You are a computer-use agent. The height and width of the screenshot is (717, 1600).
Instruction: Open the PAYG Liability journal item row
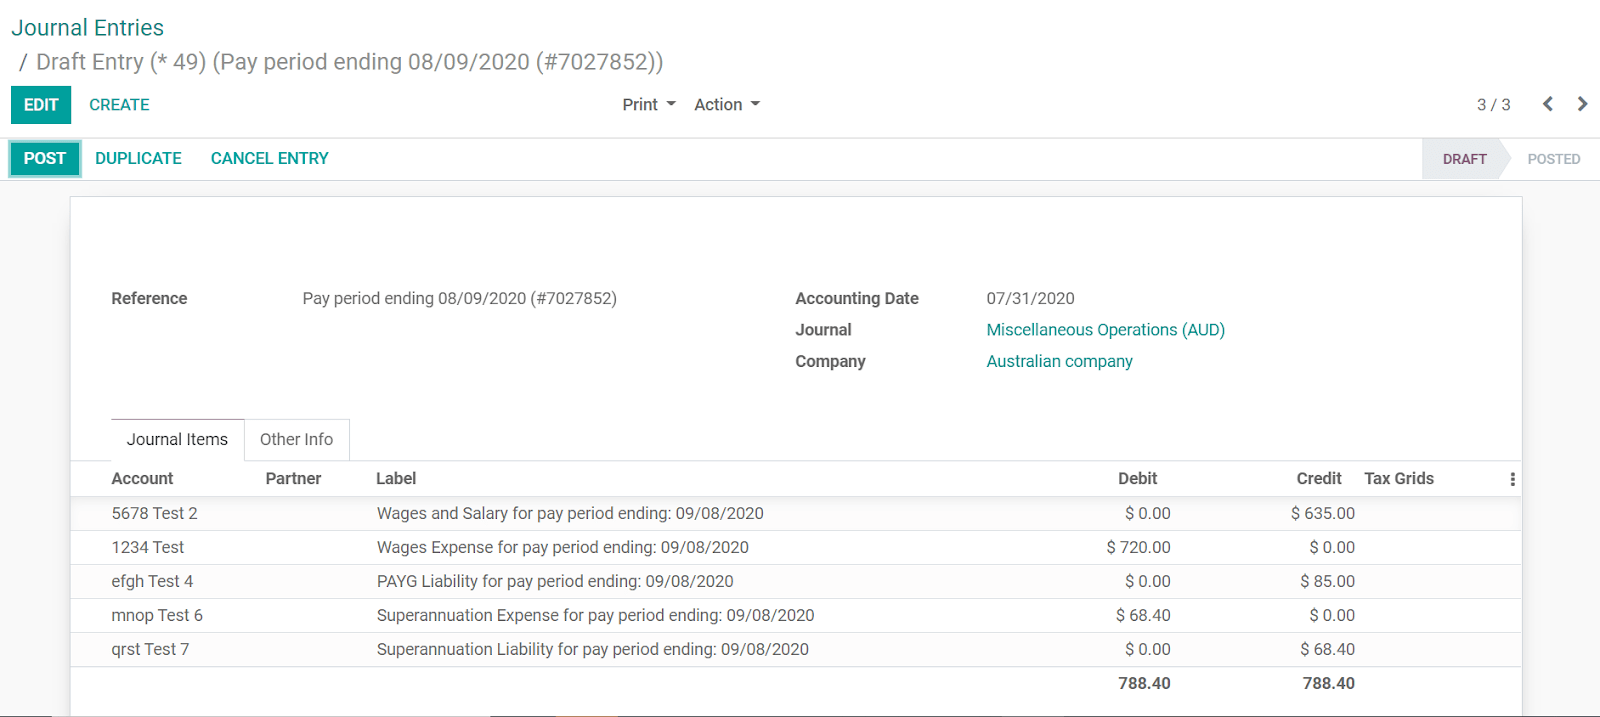point(555,582)
